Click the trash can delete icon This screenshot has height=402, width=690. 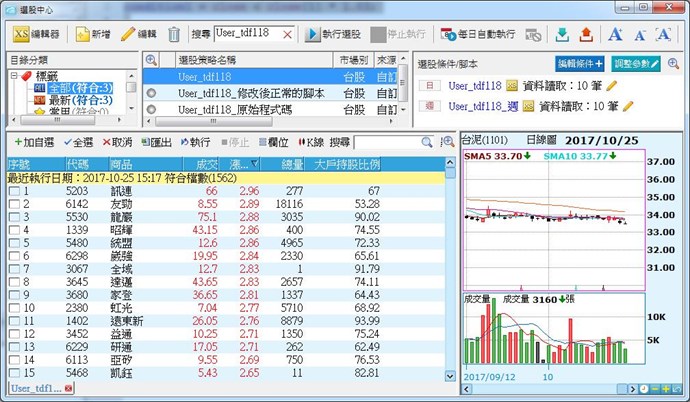[x=175, y=34]
